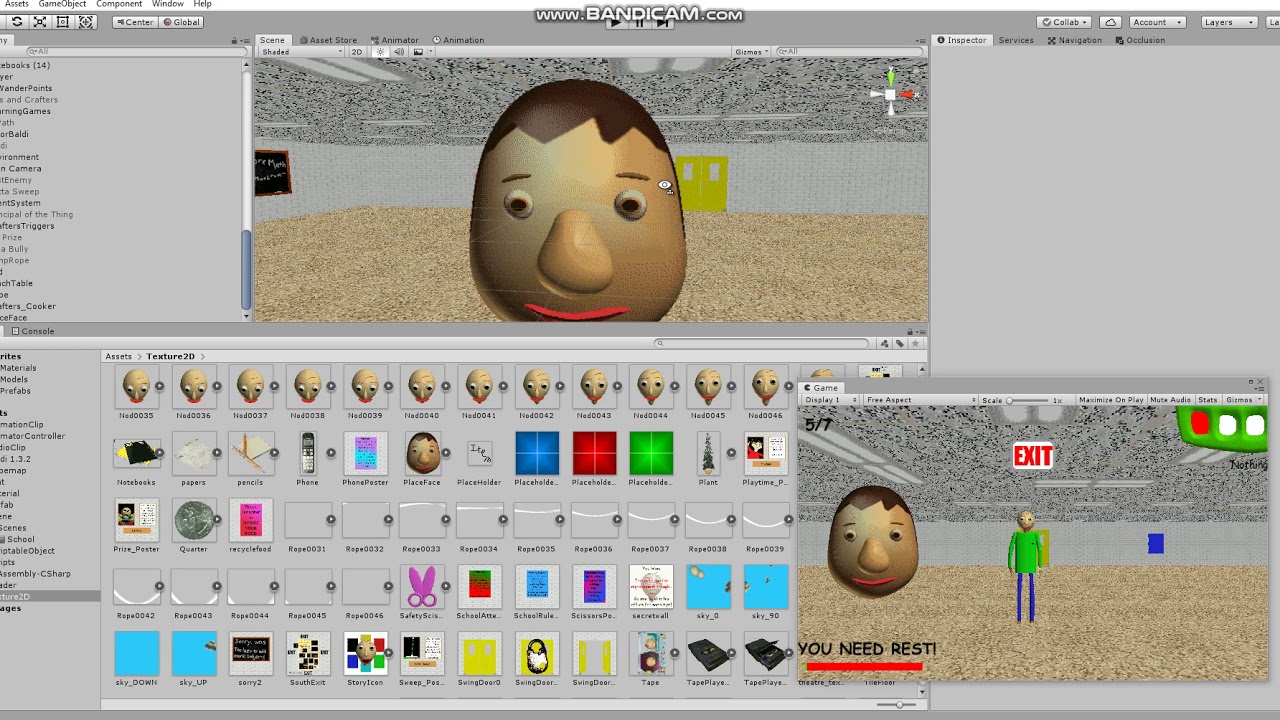The height and width of the screenshot is (720, 1280).
Task: Open Free Aspect dropdown
Action: [920, 400]
